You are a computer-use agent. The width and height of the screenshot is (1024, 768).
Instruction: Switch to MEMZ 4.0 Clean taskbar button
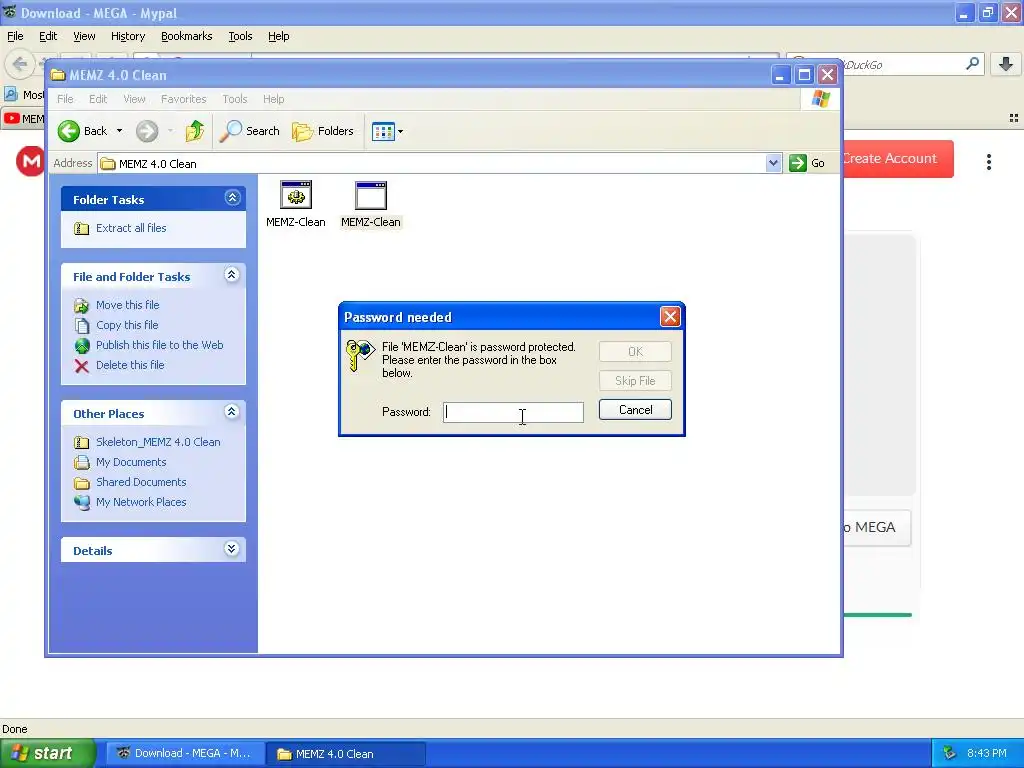[x=346, y=754]
